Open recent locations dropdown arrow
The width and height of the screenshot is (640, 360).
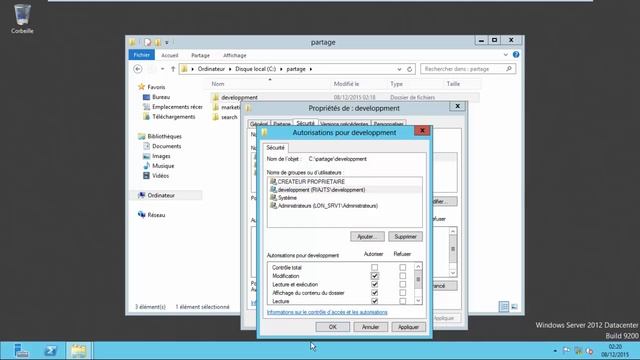(162, 69)
